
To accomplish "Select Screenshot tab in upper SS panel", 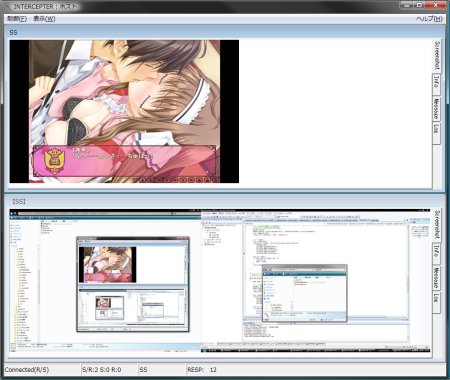I will pos(437,56).
